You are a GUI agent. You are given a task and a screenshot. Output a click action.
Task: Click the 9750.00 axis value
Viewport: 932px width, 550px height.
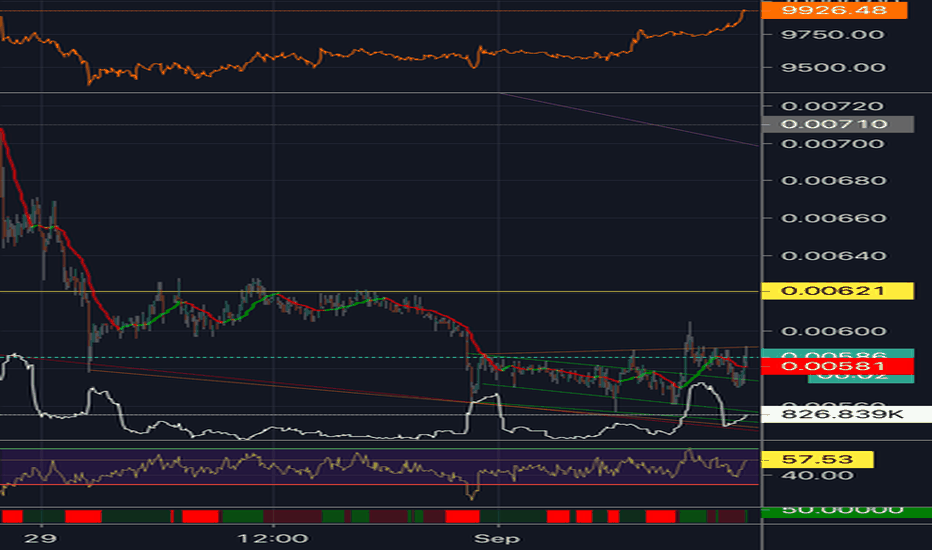(x=833, y=34)
